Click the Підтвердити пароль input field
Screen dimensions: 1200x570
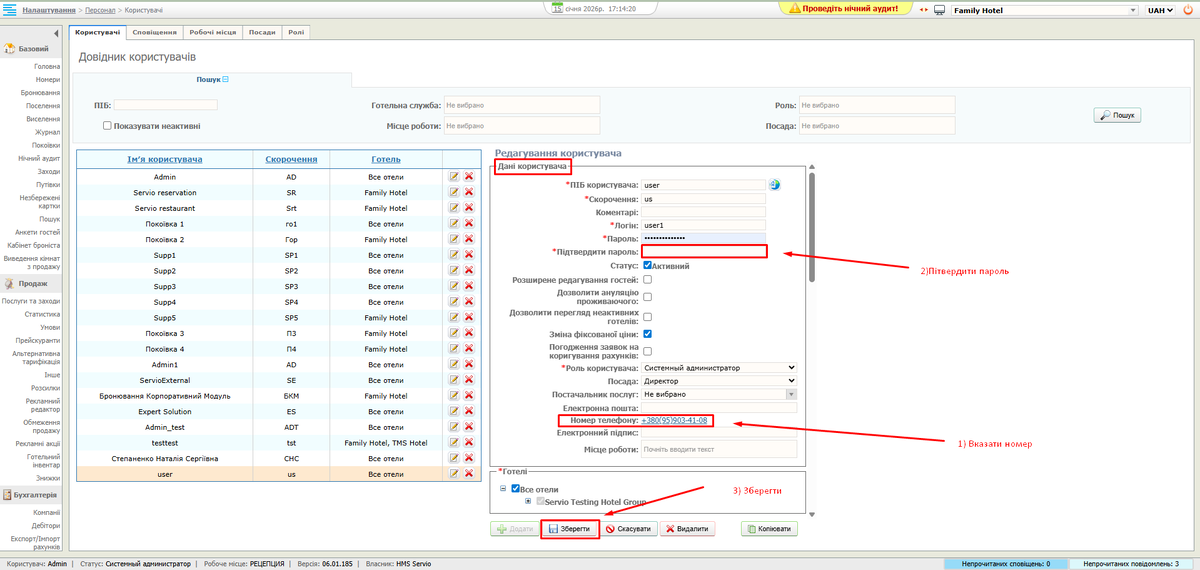point(704,252)
